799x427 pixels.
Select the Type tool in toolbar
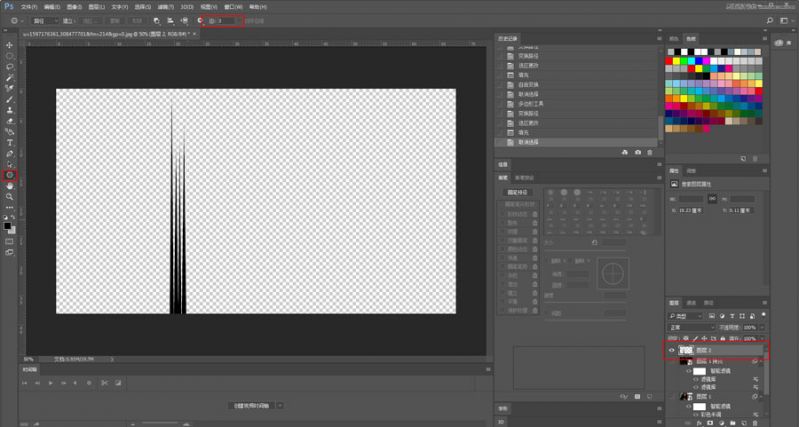[10, 143]
